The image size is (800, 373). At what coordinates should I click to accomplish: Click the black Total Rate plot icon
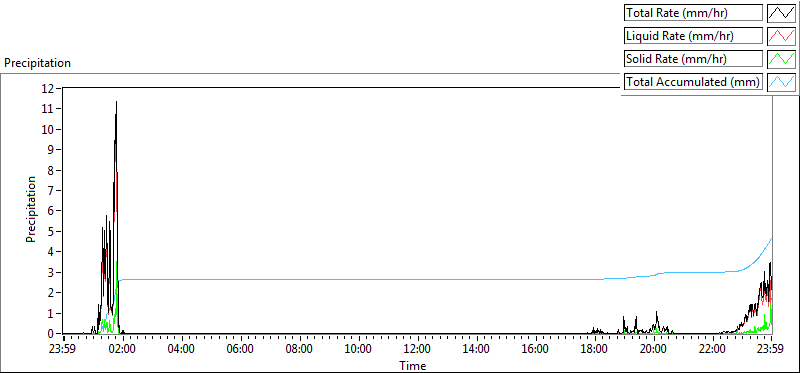pyautogui.click(x=781, y=13)
